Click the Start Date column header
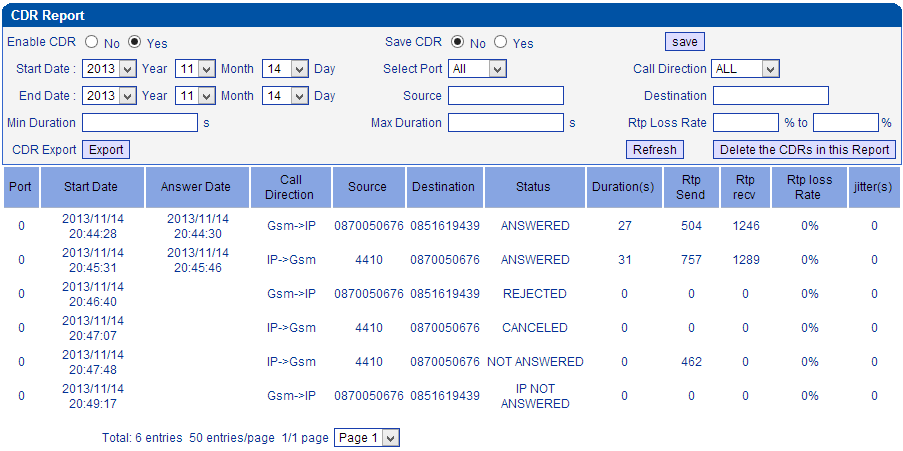This screenshot has width=903, height=451. coord(91,187)
